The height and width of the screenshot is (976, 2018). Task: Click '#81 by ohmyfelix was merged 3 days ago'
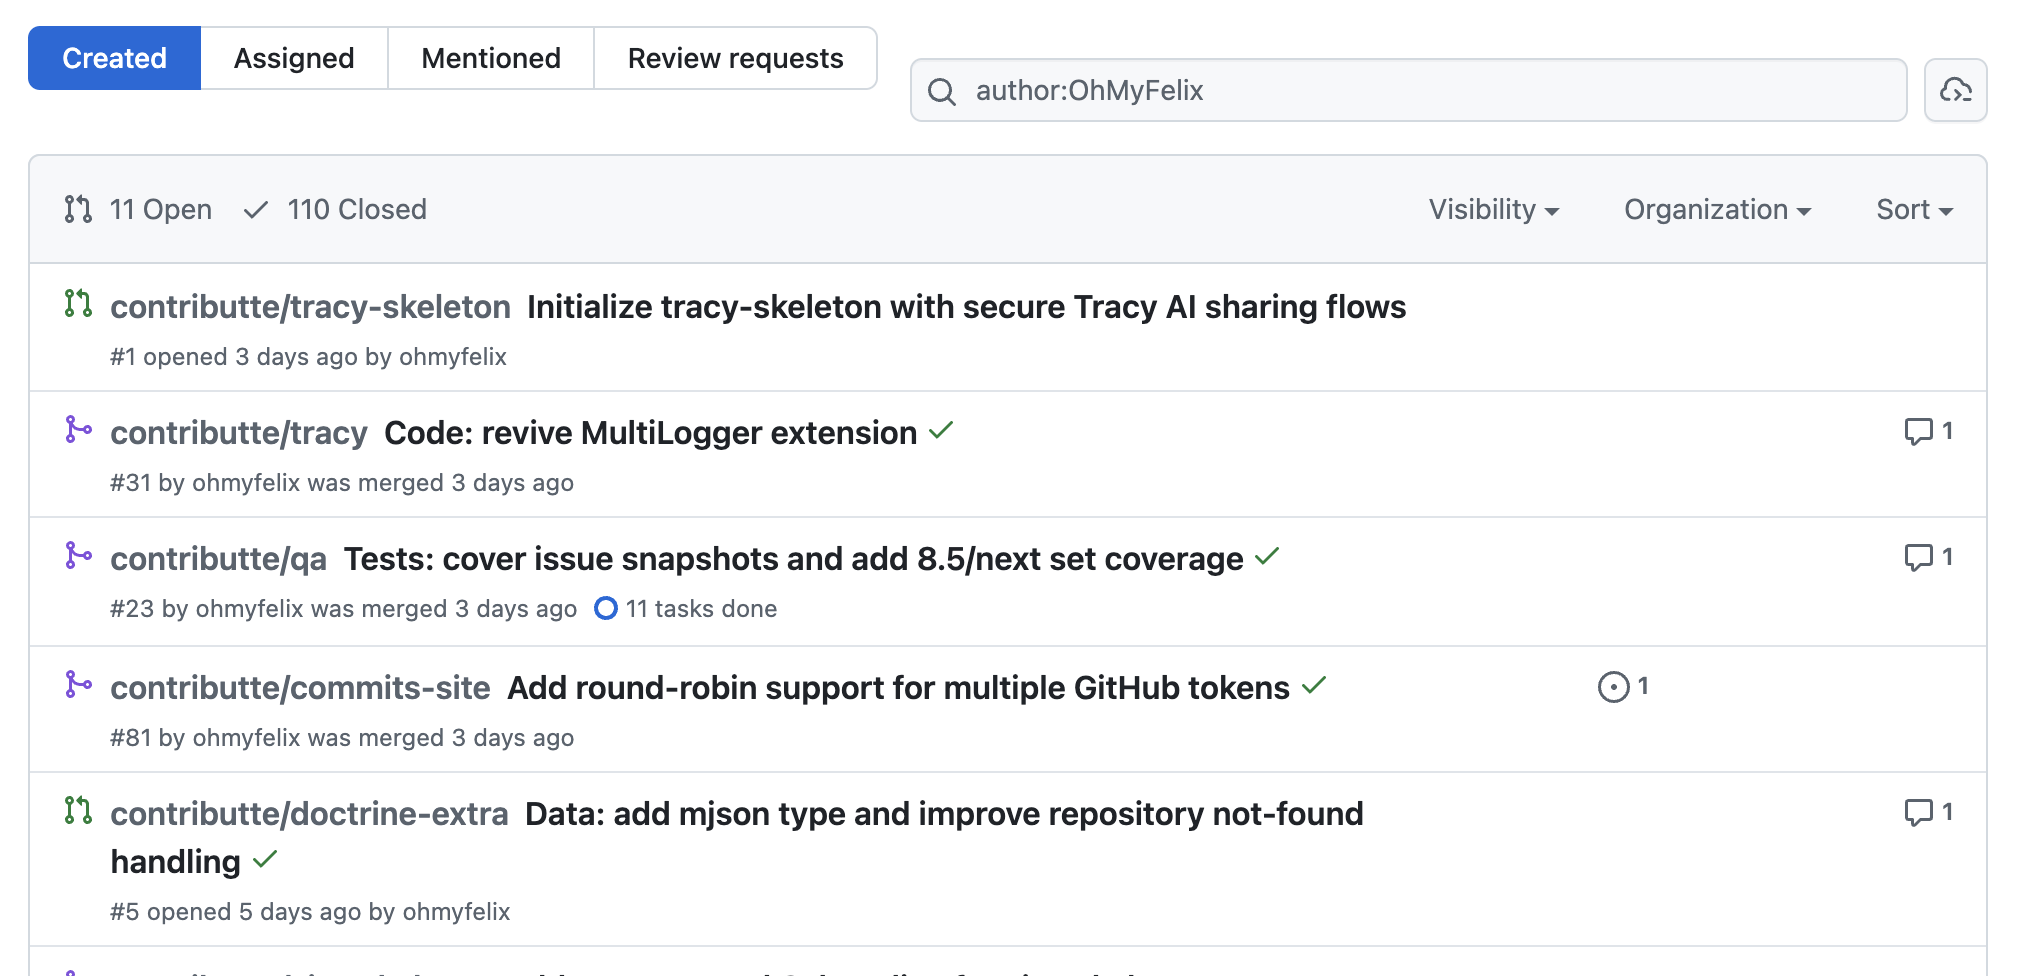tap(342, 738)
